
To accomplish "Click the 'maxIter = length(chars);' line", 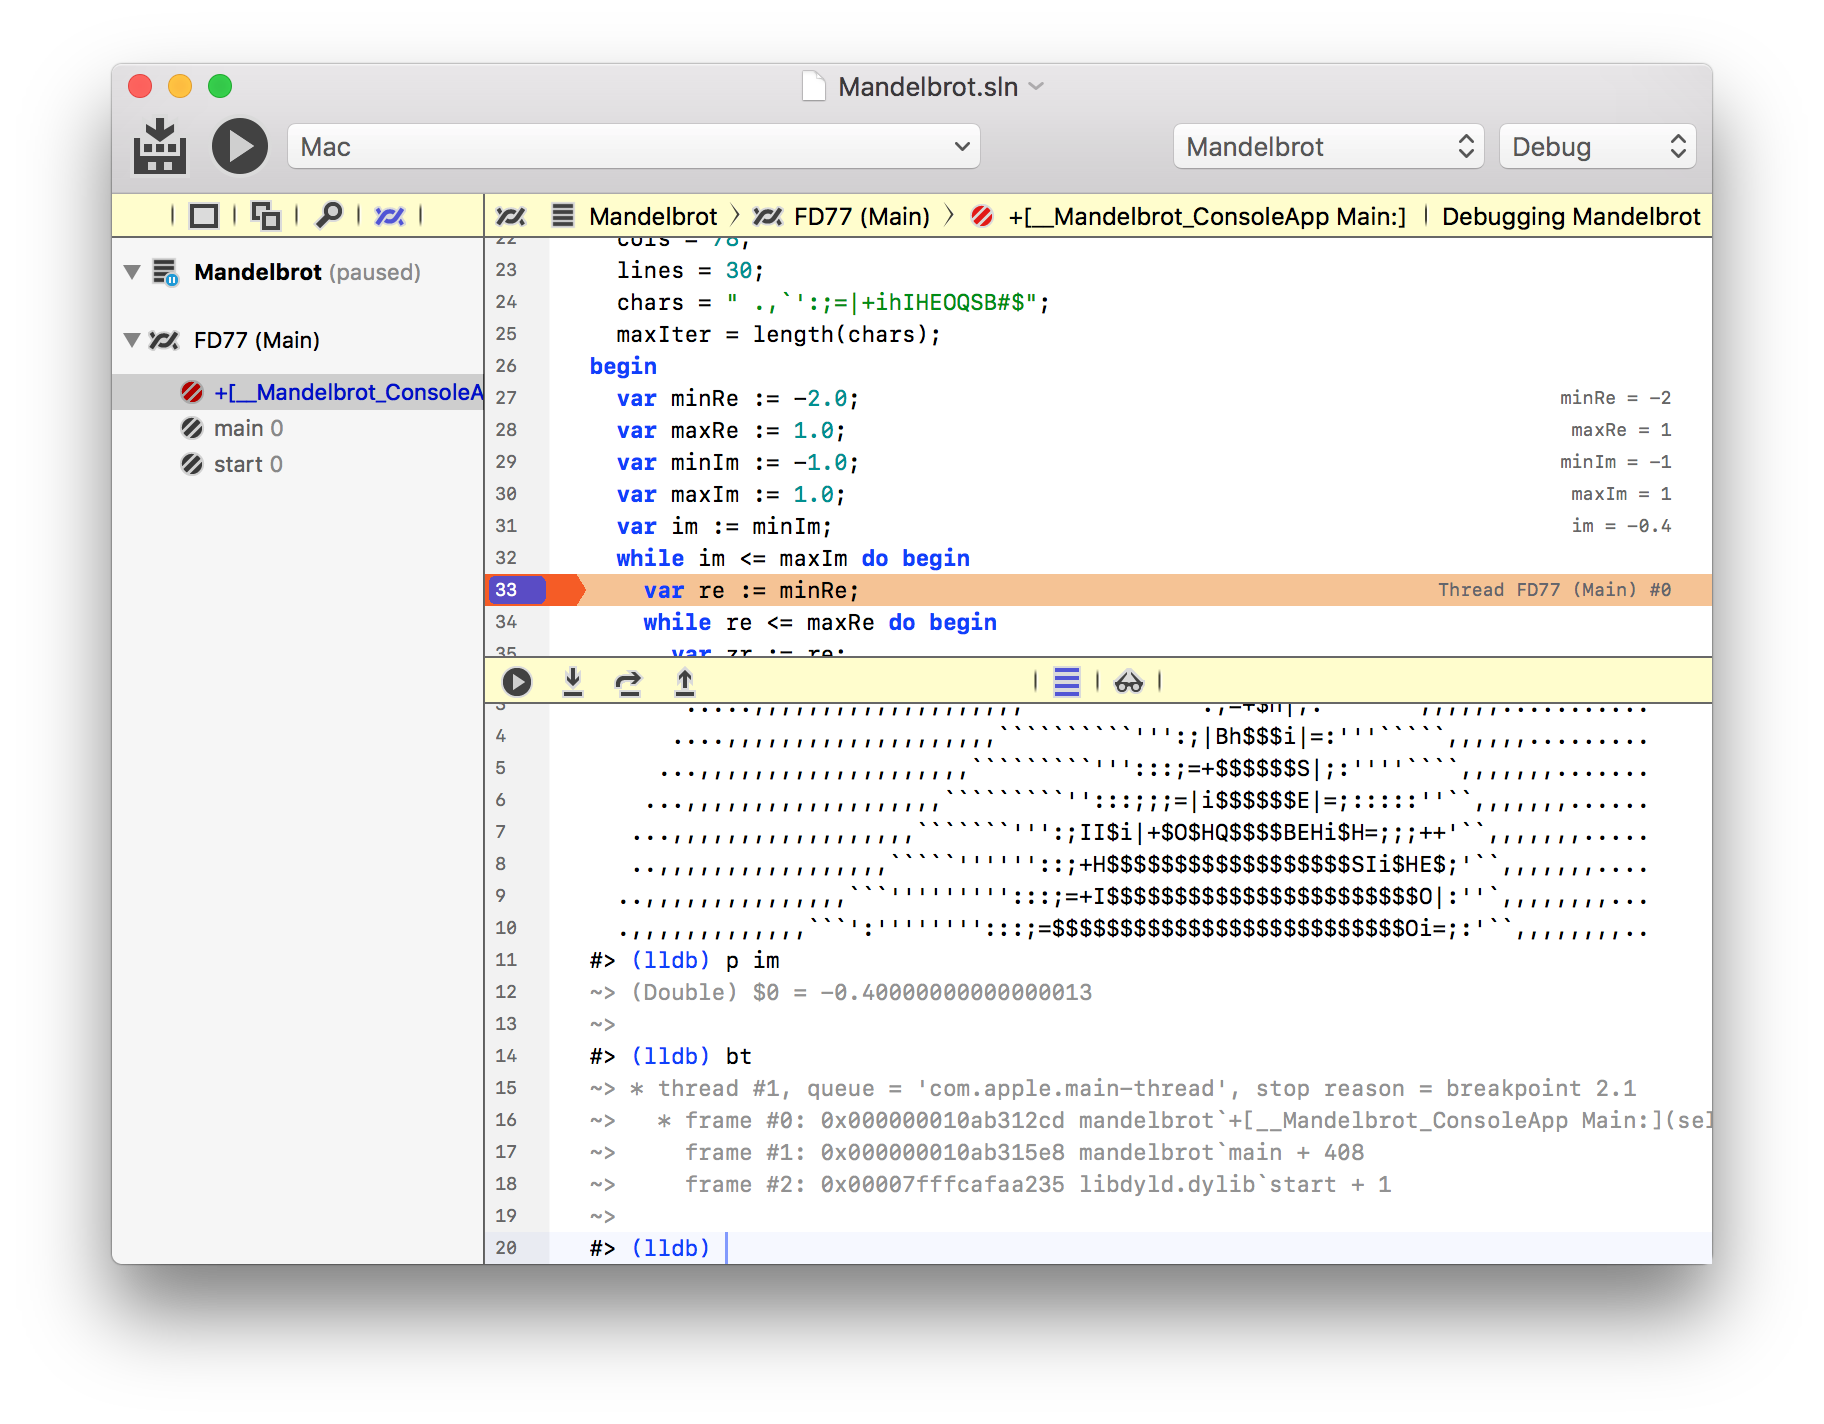I will (779, 334).
